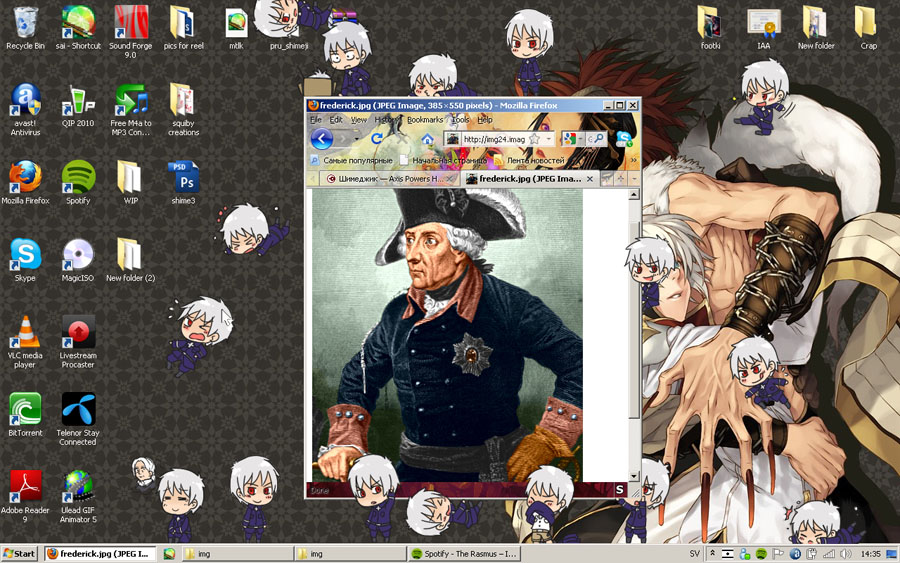Click the volume speaker tray icon
Screen dimensions: 900x563
click(845, 554)
